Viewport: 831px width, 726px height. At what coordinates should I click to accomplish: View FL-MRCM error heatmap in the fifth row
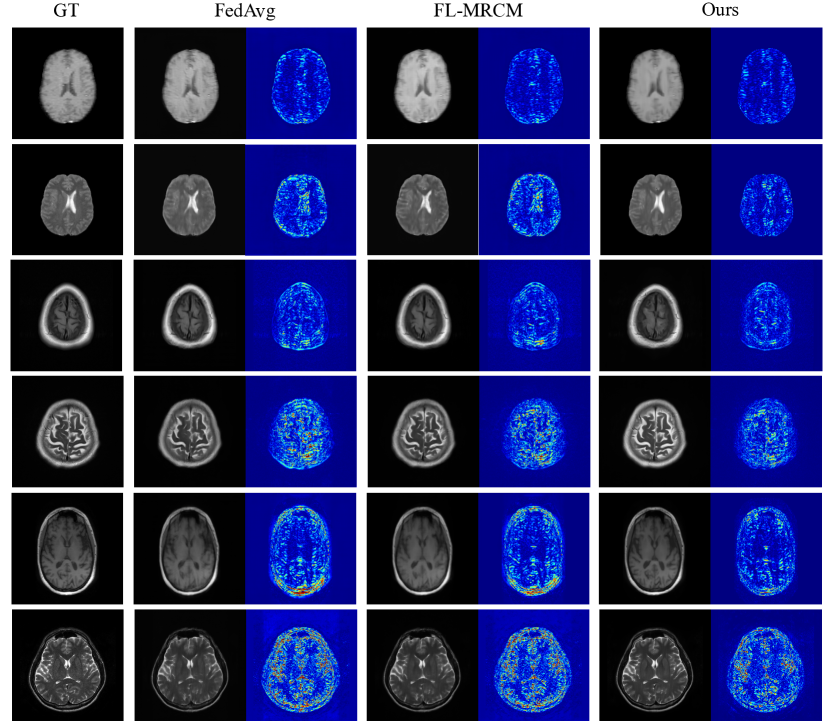tap(534, 548)
